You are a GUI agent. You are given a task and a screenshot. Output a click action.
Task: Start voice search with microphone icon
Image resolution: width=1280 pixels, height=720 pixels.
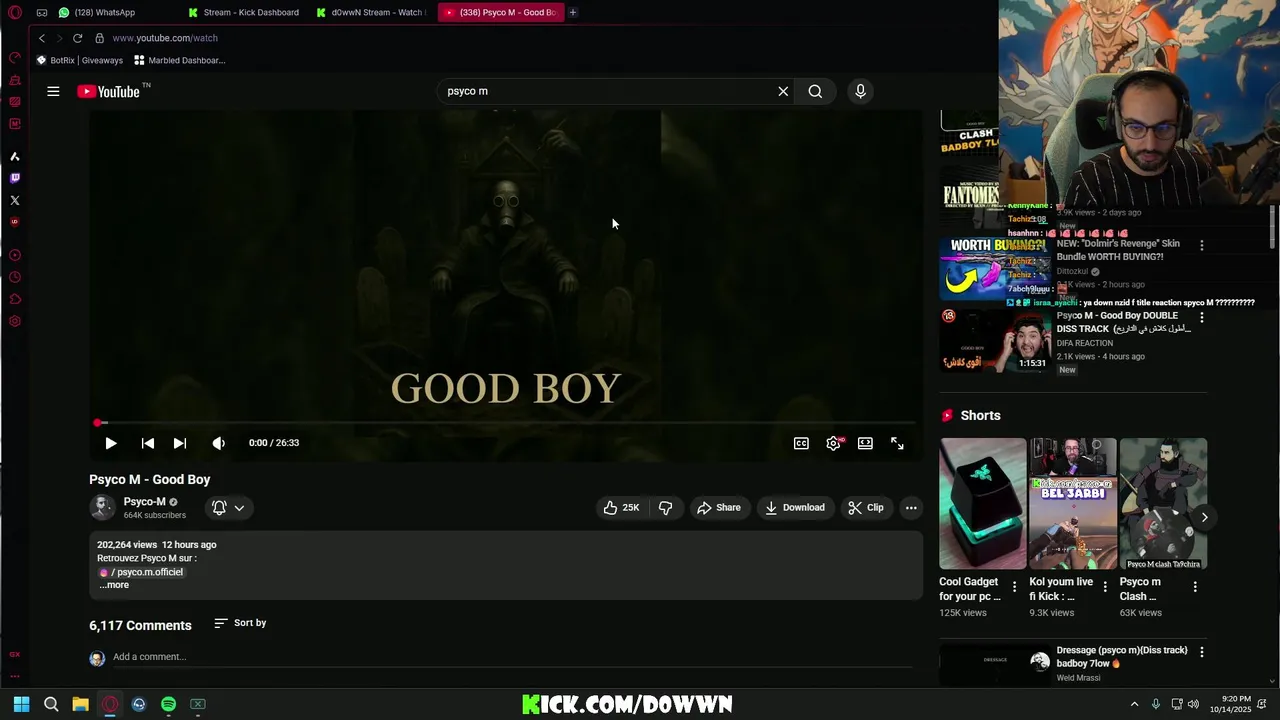click(860, 91)
